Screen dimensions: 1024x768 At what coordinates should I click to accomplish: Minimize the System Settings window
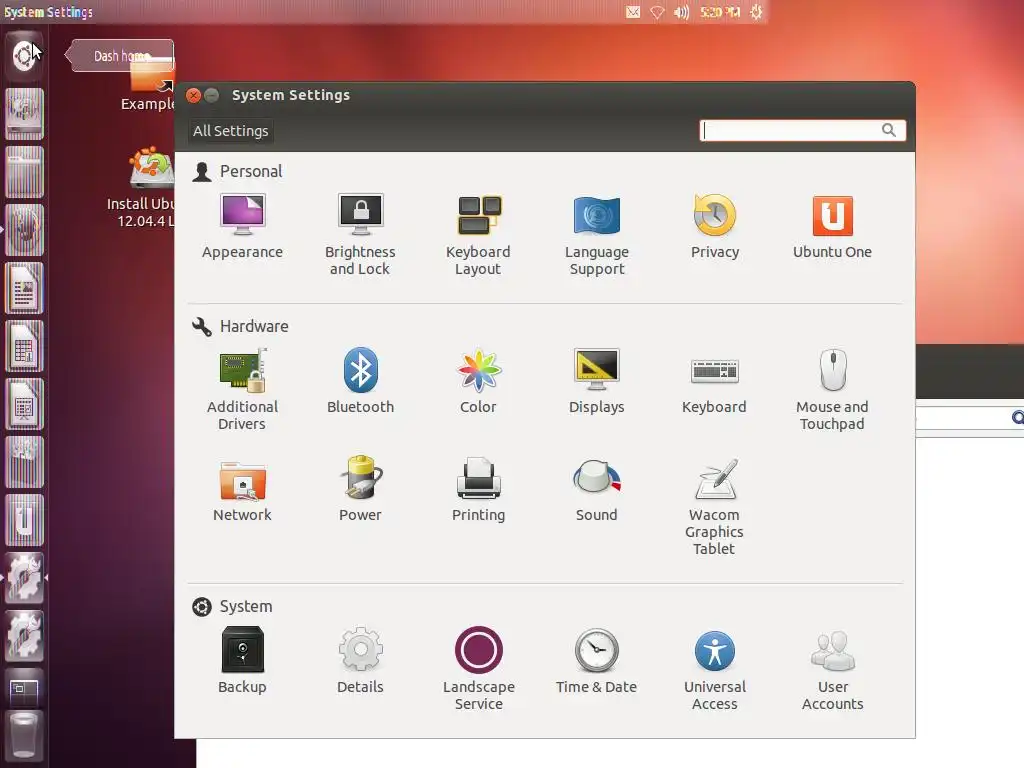tap(212, 95)
